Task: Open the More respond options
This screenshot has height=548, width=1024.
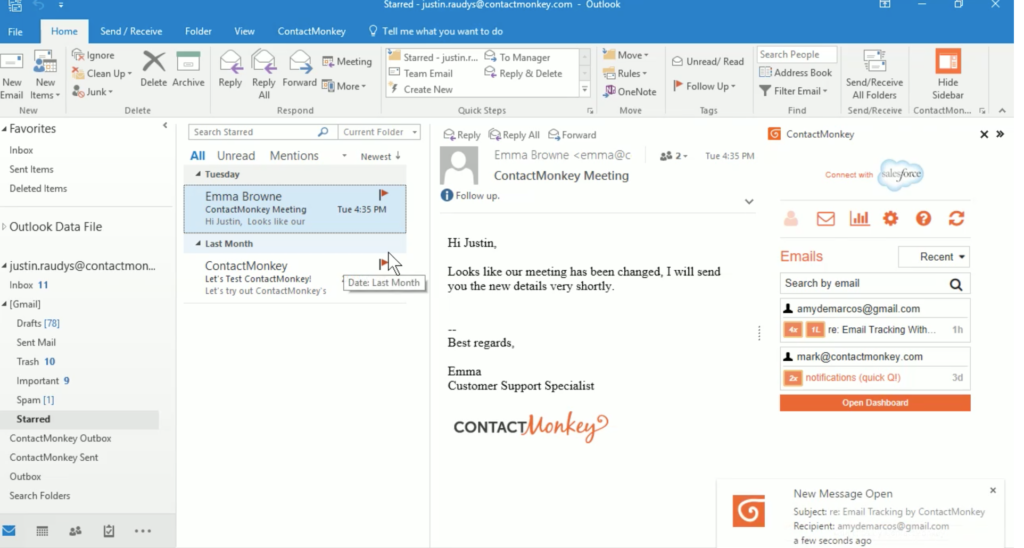Action: [344, 86]
